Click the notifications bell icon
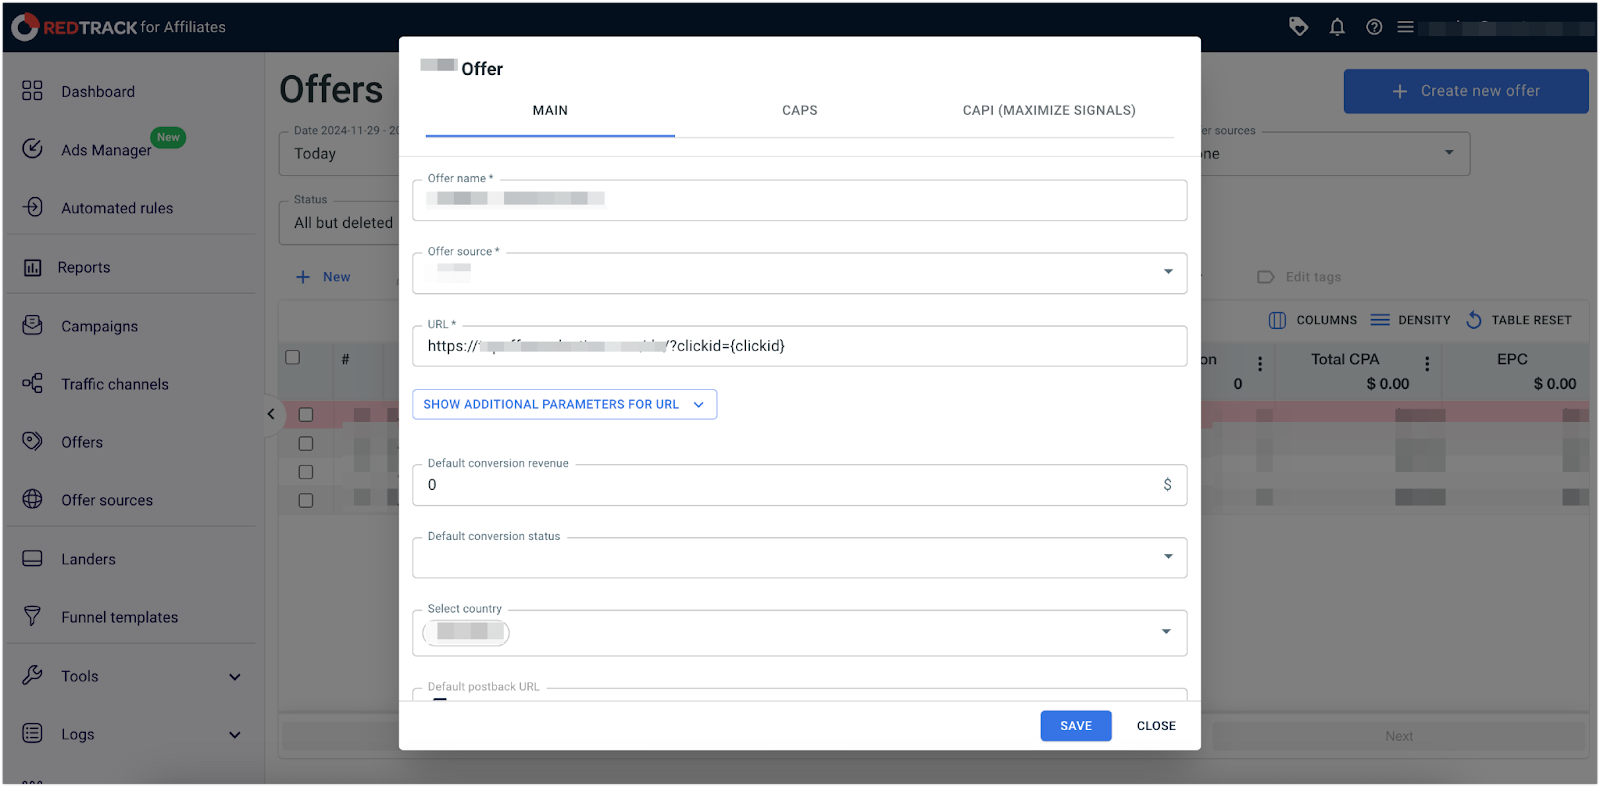Viewport: 1600px width, 787px height. (1337, 27)
